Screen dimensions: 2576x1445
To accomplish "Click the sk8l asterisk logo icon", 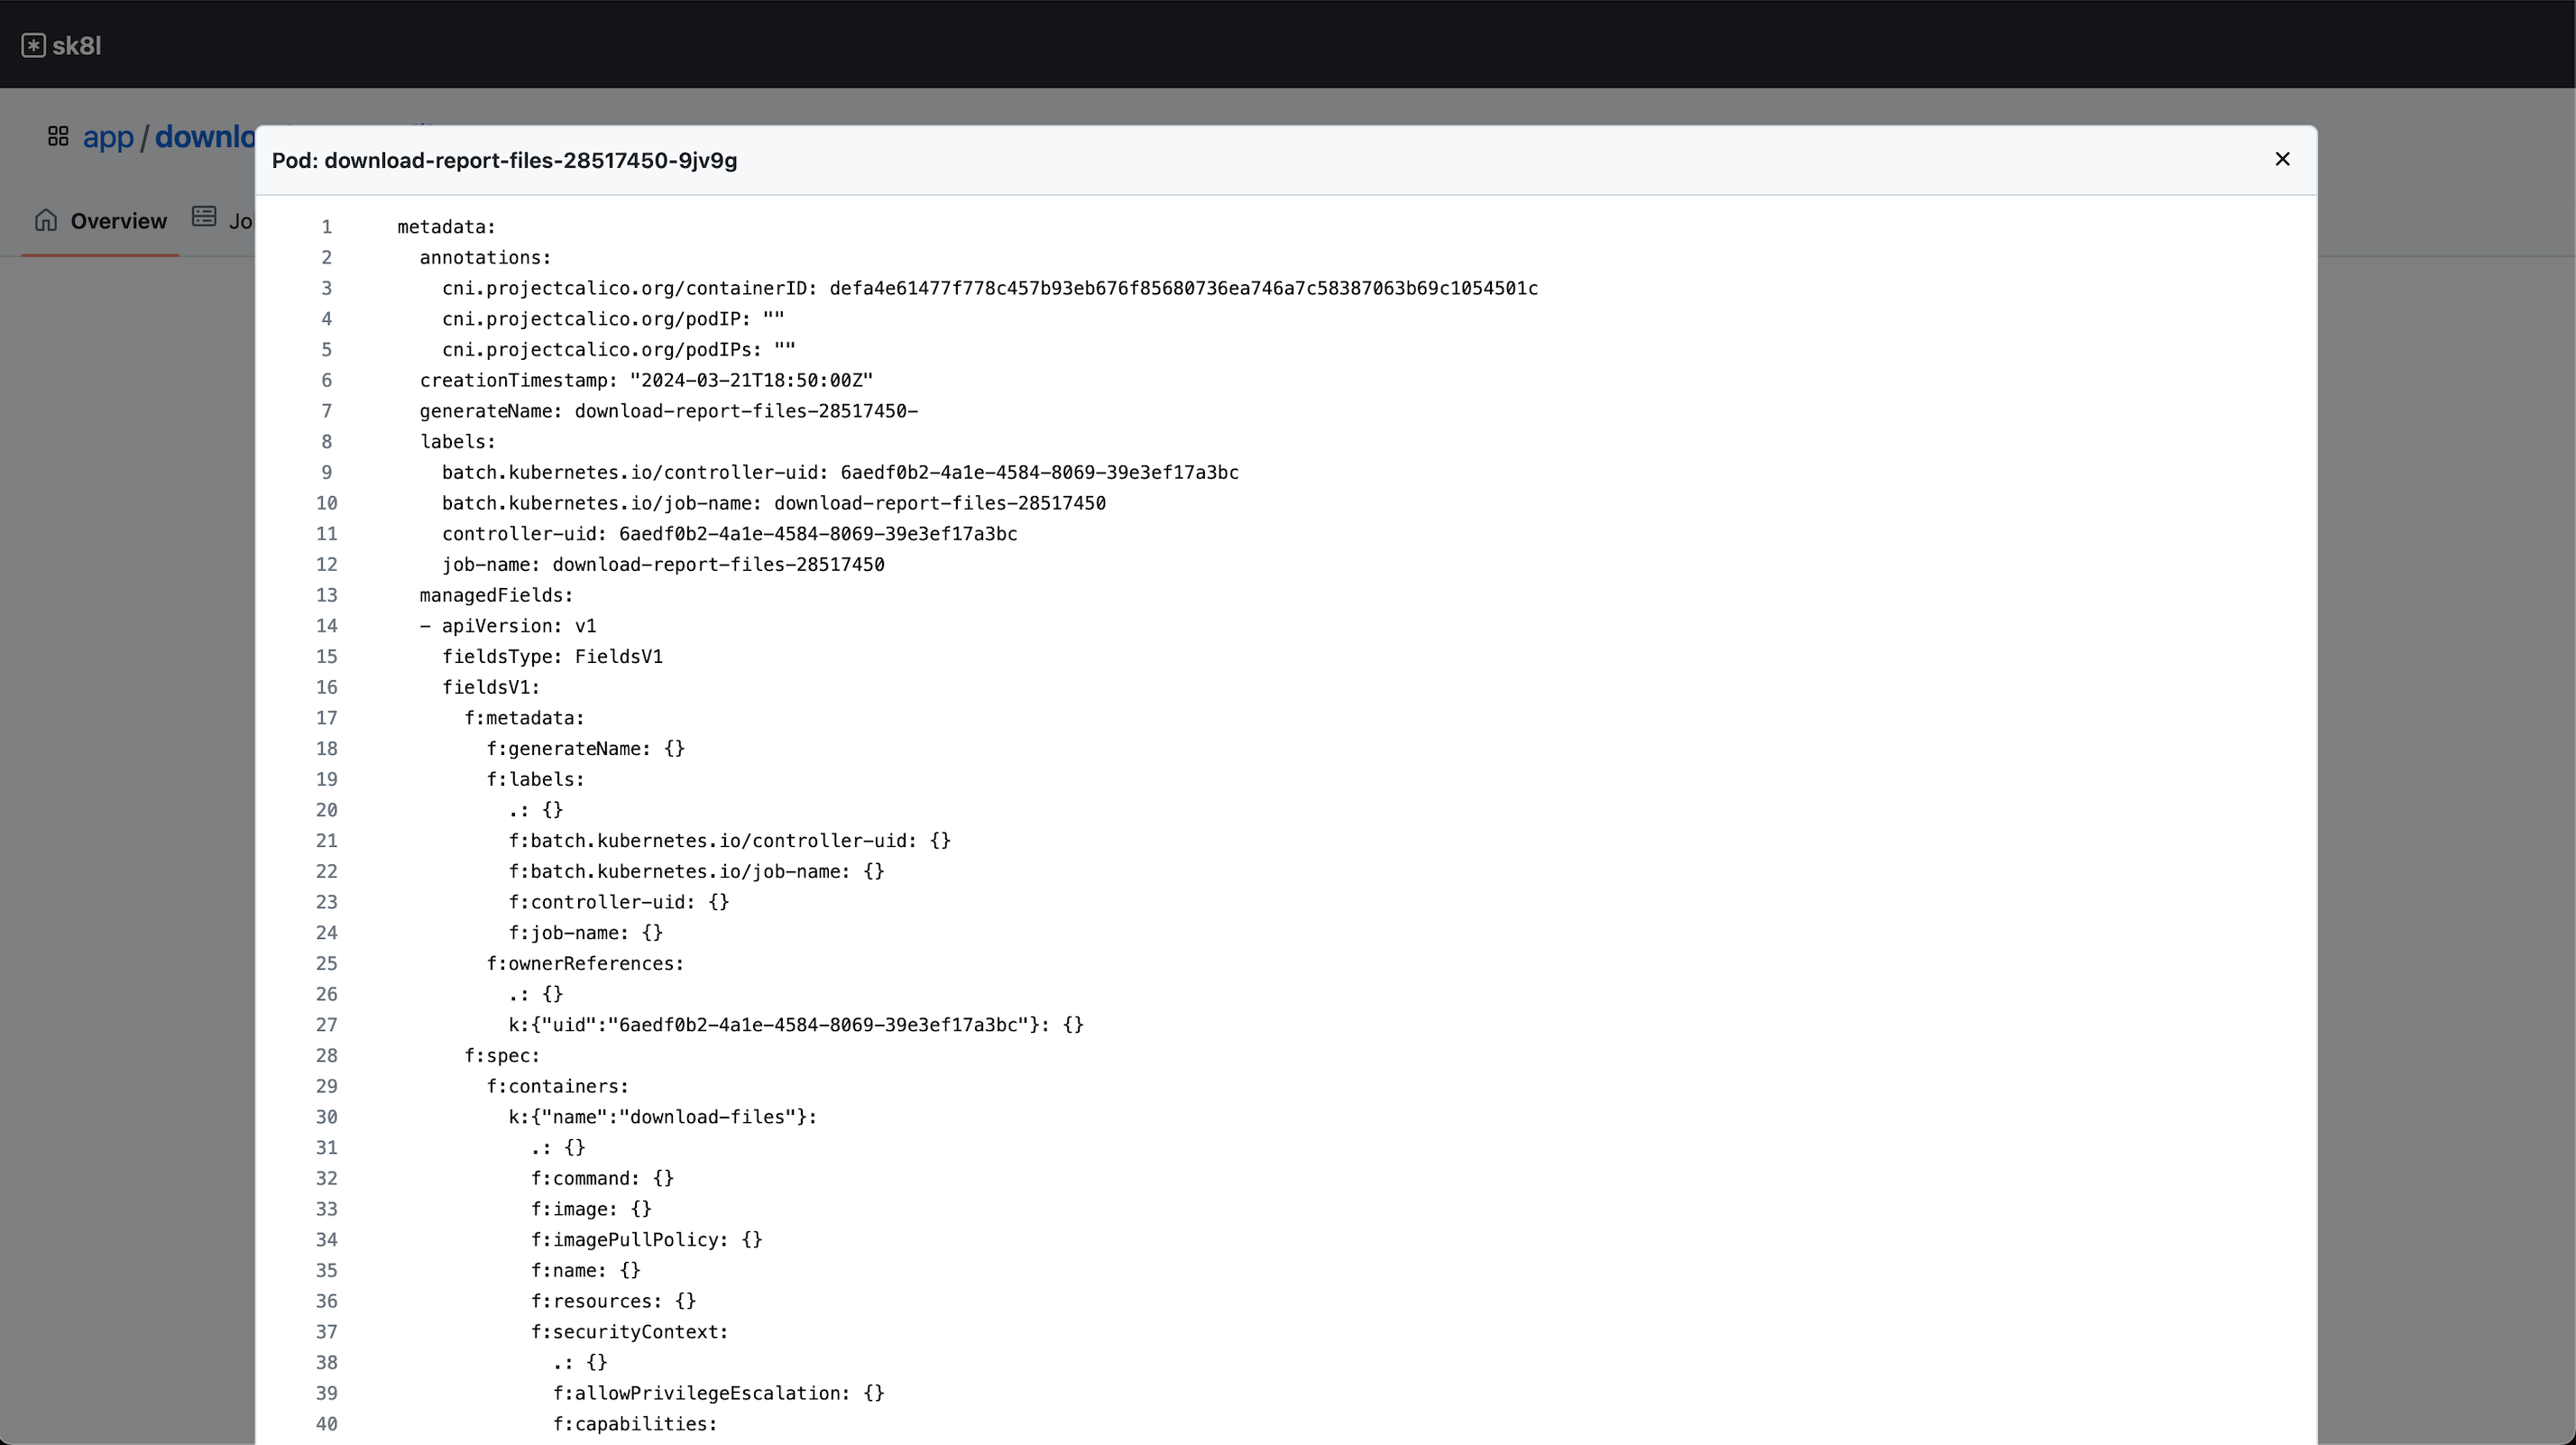I will click(x=33, y=46).
